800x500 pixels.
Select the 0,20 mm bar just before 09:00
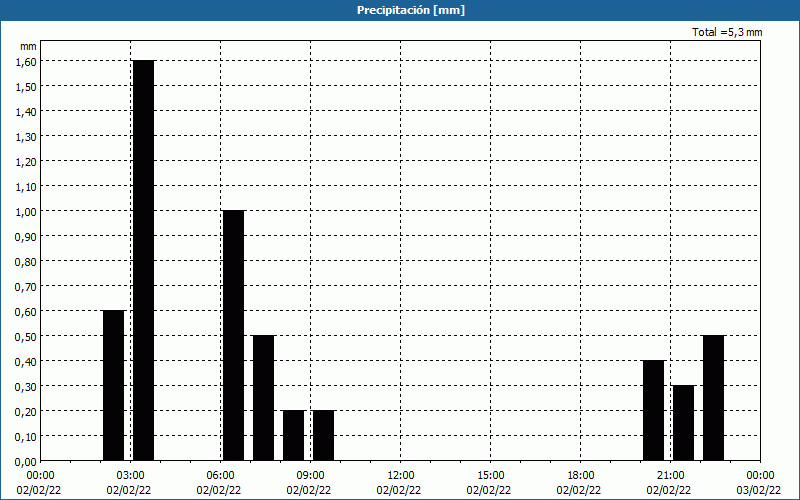(x=293, y=435)
